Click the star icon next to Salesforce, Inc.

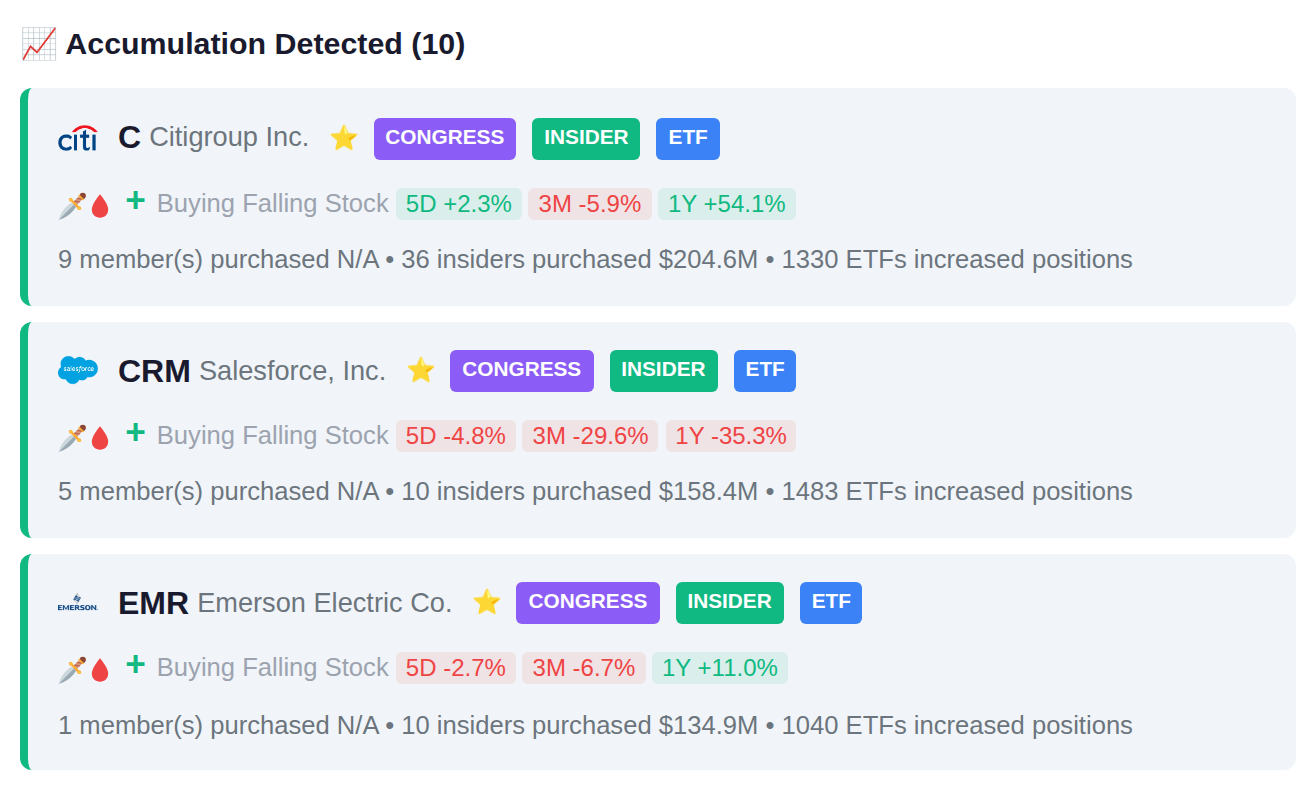(421, 370)
